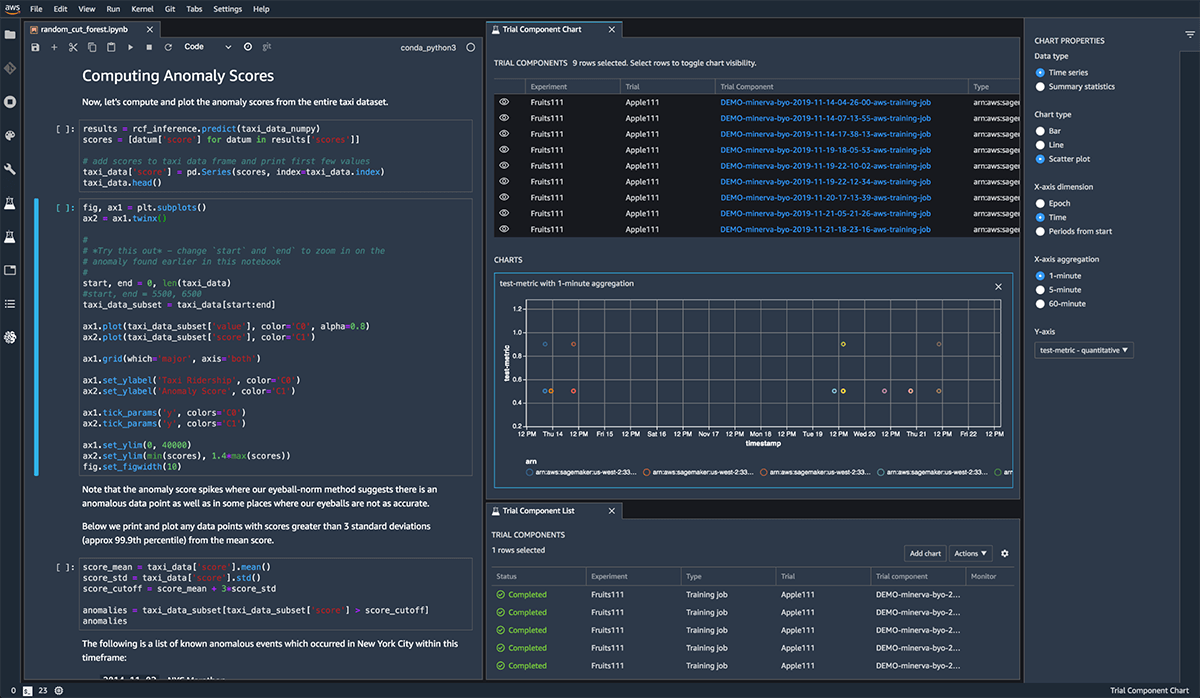Choose Summary statistics data type
This screenshot has width=1200, height=698.
coord(1041,87)
